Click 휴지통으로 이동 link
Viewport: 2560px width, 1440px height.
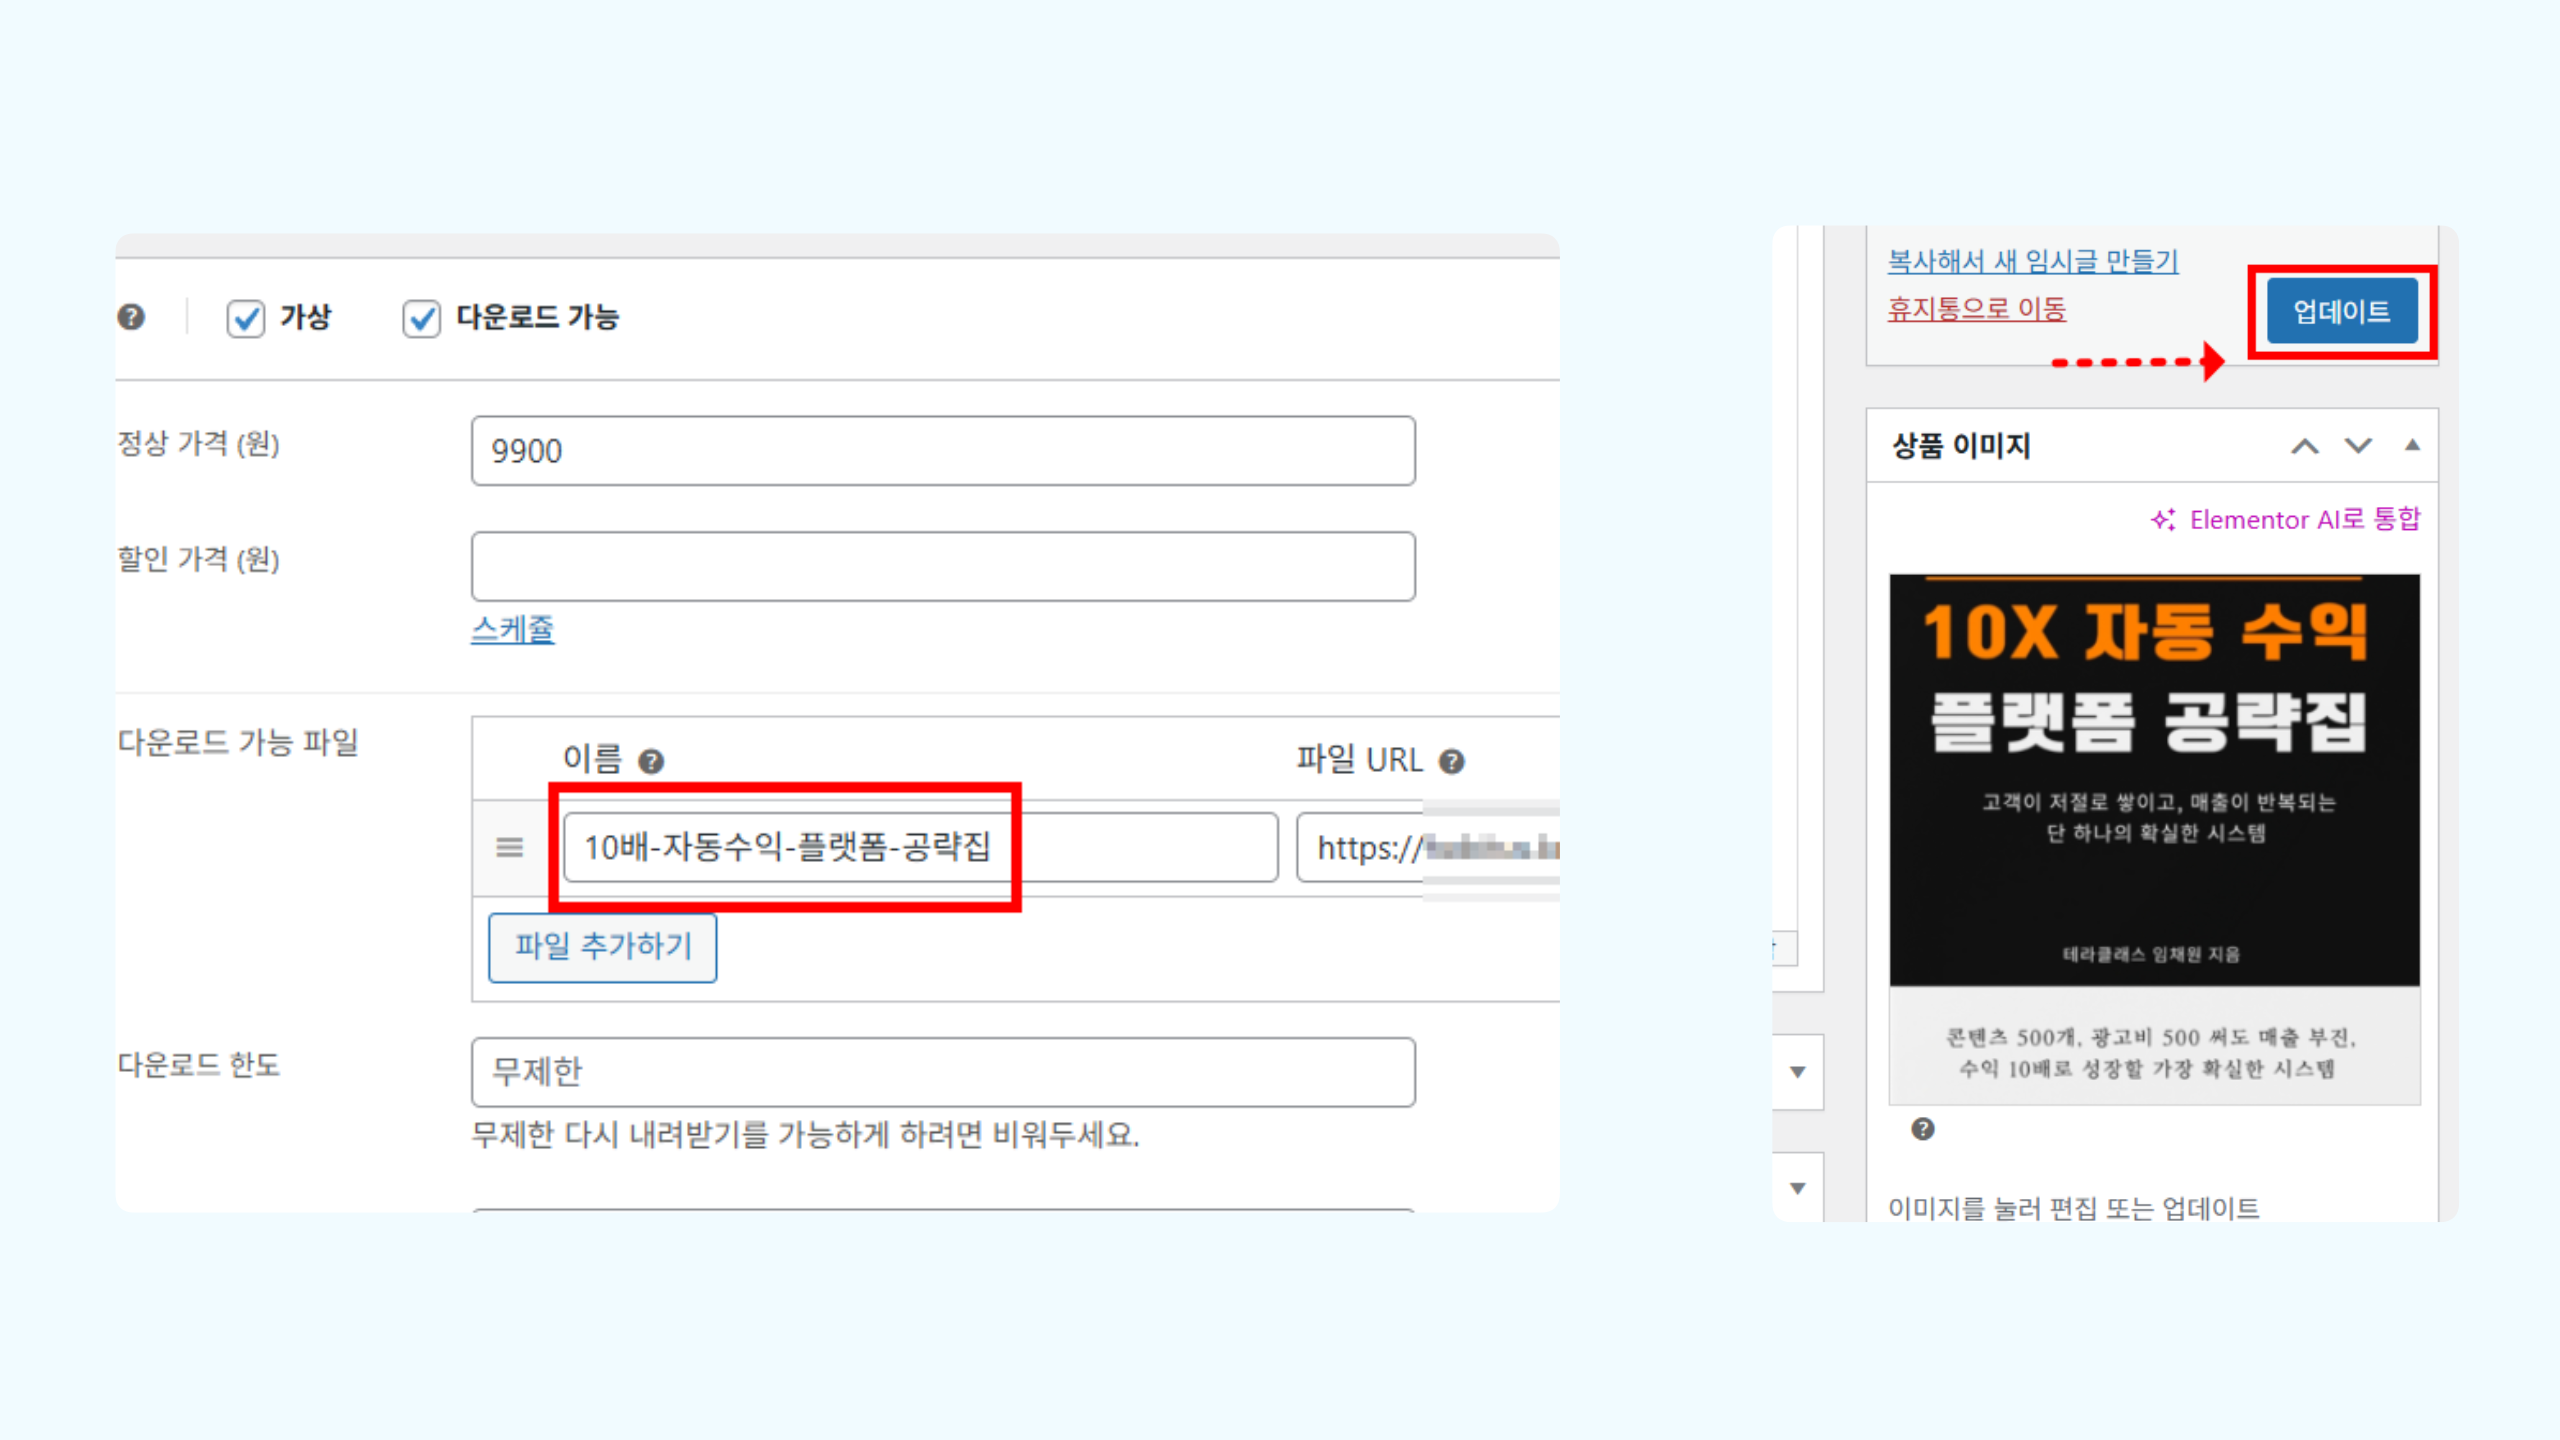[x=1976, y=309]
